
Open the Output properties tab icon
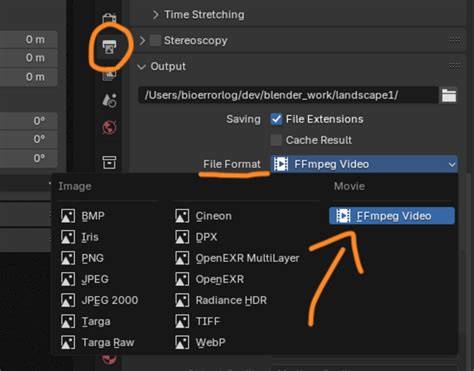click(109, 47)
